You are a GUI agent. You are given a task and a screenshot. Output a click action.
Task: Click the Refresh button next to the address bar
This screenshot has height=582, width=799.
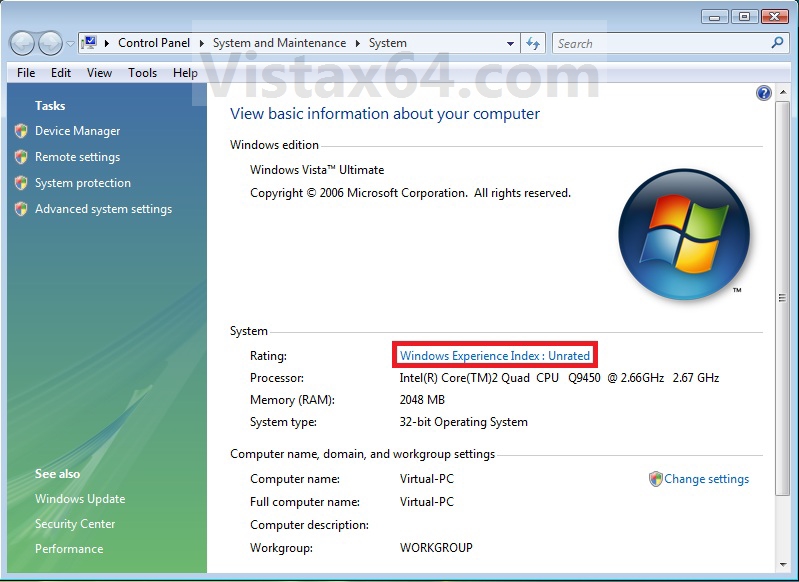[533, 43]
